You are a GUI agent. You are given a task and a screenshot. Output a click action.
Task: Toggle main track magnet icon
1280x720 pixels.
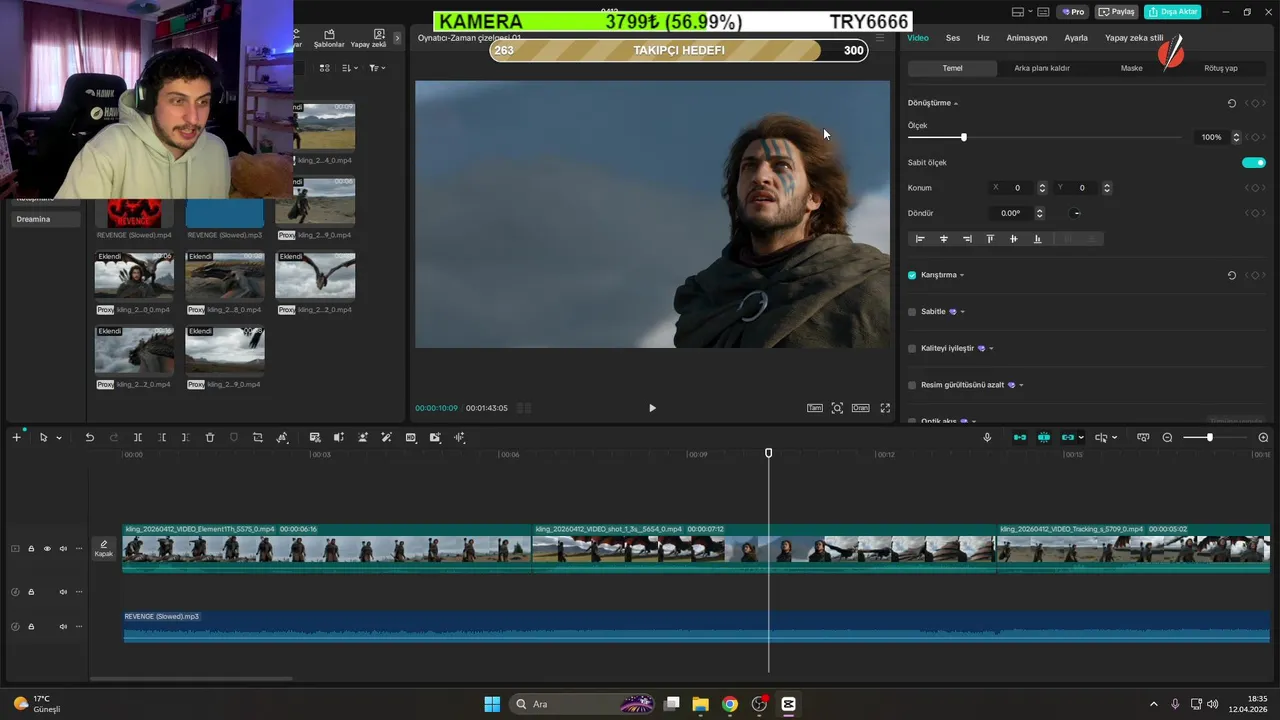pyautogui.click(x=1020, y=438)
